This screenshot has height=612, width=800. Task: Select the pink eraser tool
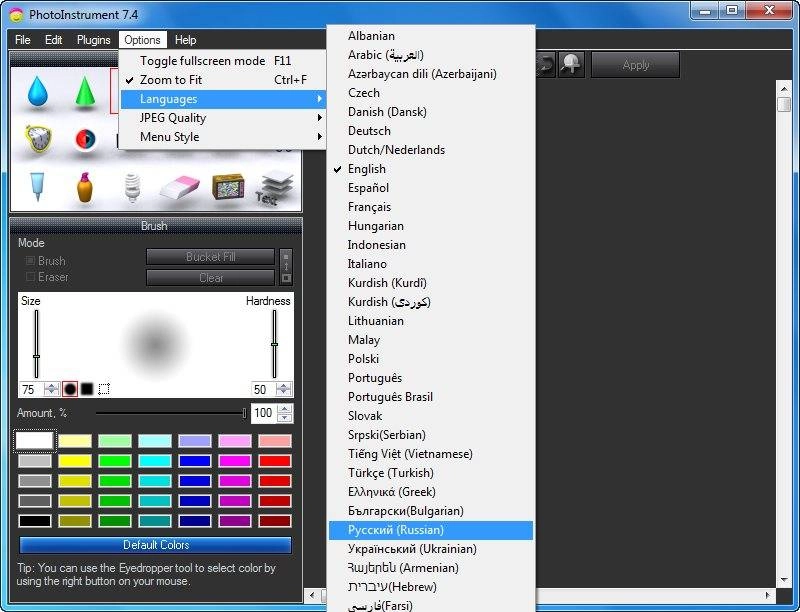pos(180,188)
